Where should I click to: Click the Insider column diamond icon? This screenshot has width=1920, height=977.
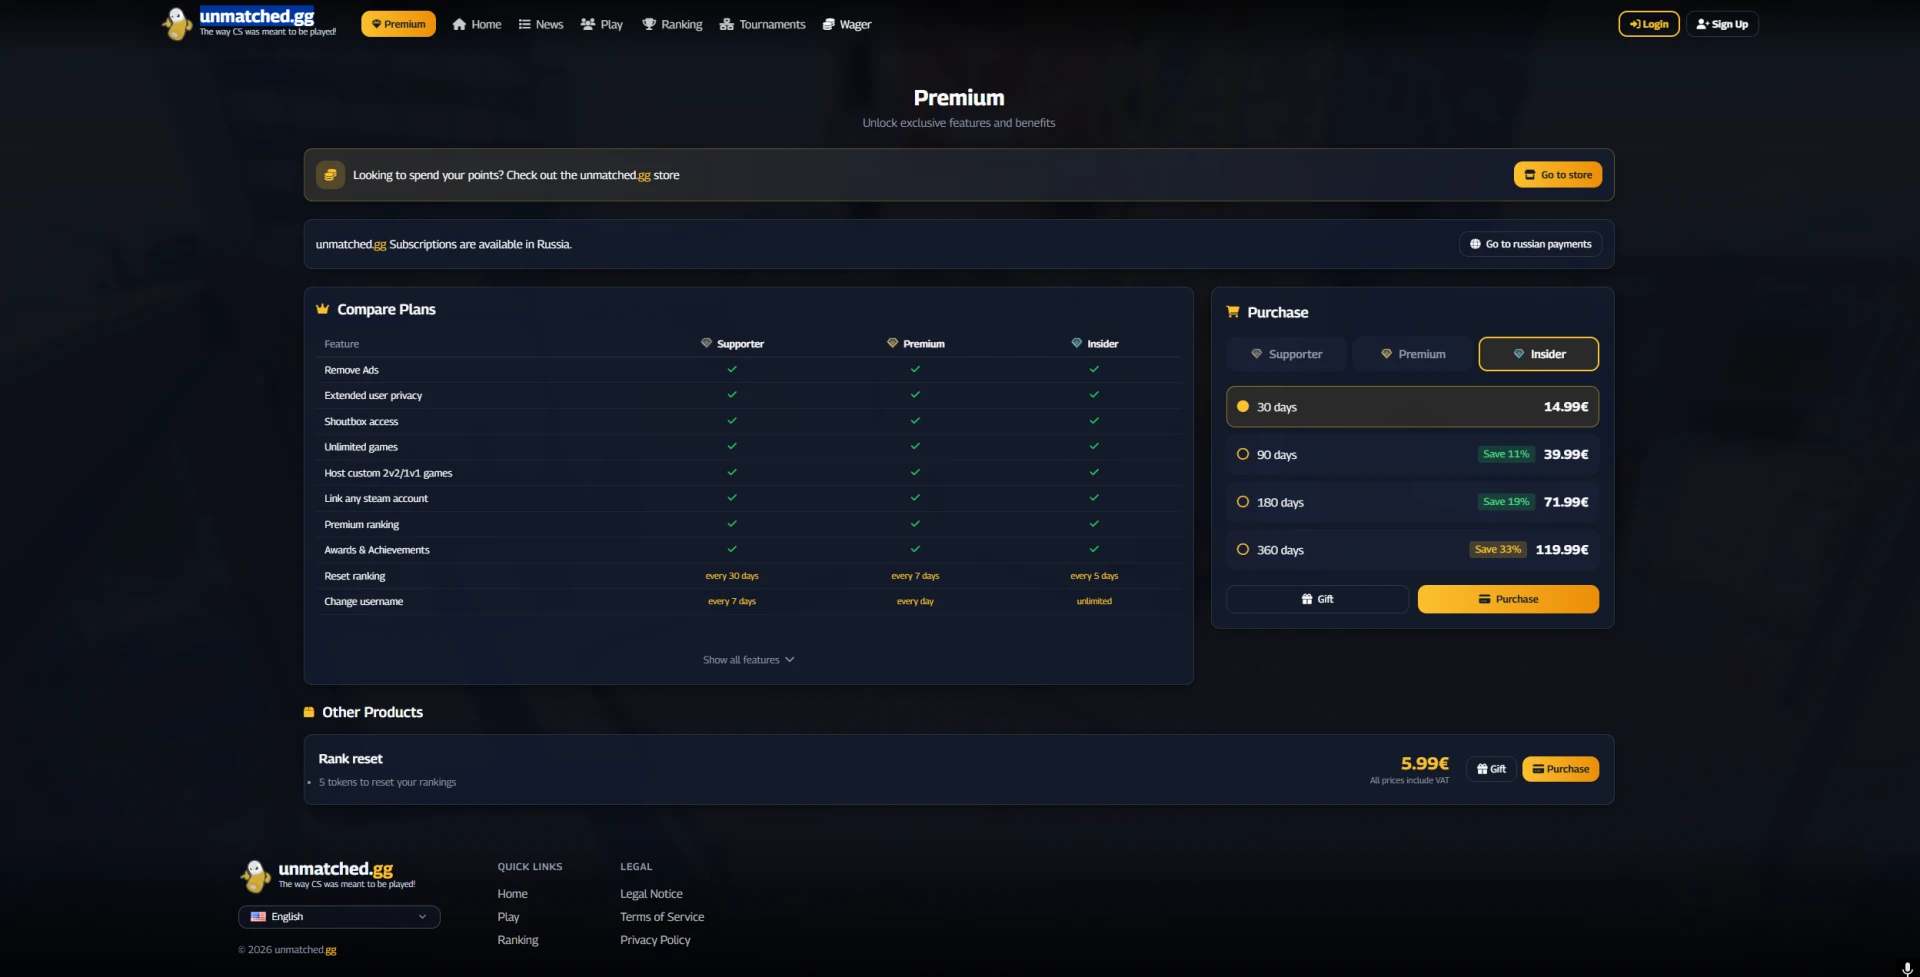coord(1077,343)
